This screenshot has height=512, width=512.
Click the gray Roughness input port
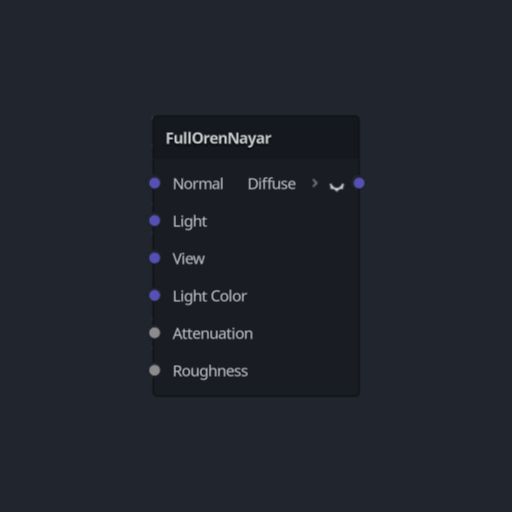[x=155, y=370]
